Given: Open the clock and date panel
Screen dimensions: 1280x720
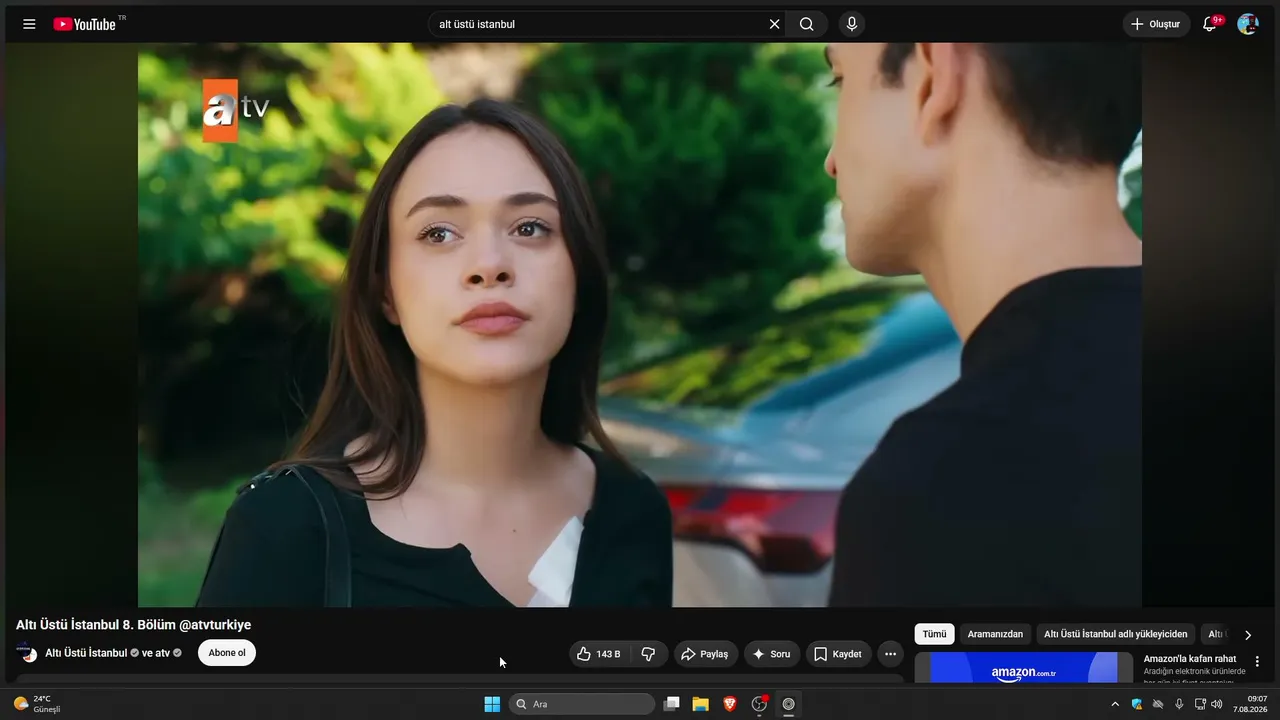Looking at the screenshot, I should click(x=1250, y=704).
